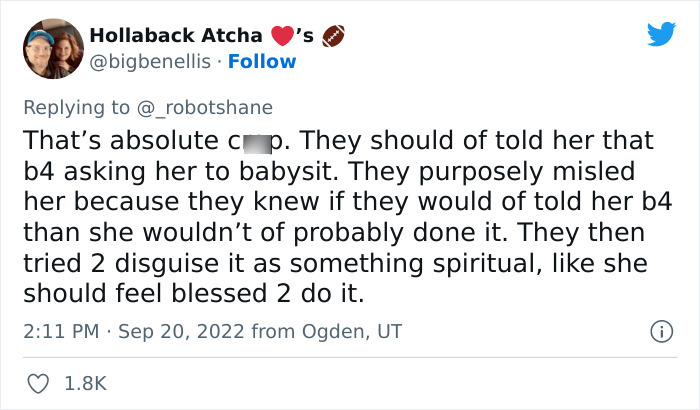Click the Twitter bird logo
This screenshot has height=410, width=700.
pos(661,35)
